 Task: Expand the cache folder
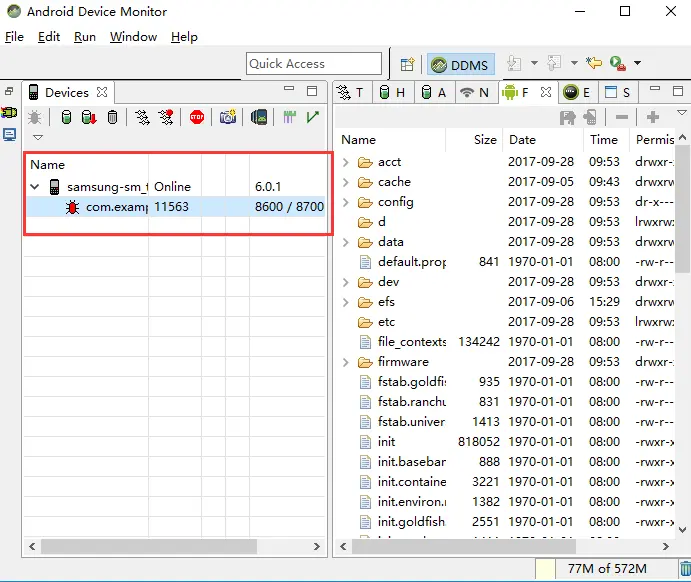tap(346, 182)
